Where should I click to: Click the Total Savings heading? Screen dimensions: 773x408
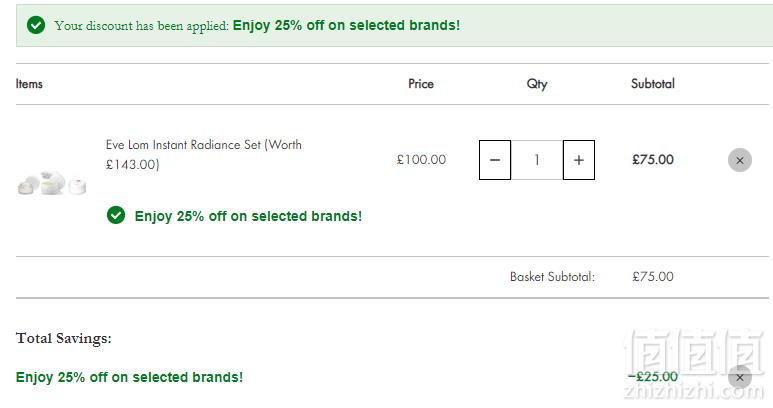tap(64, 339)
